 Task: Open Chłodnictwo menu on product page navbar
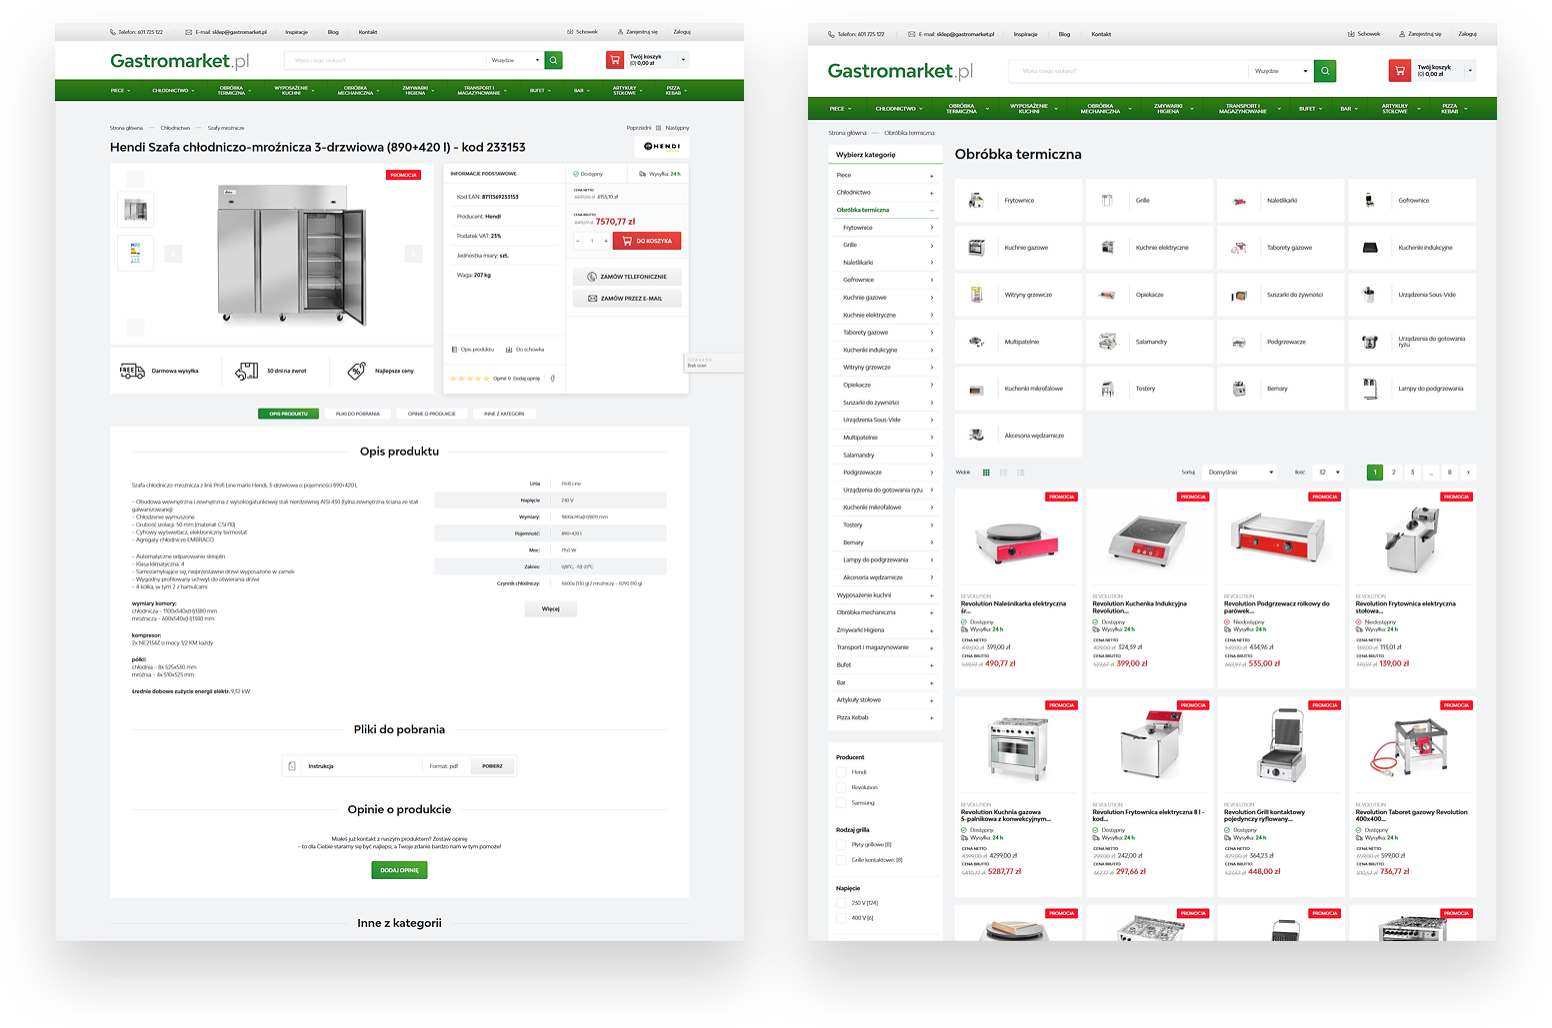[x=174, y=90]
